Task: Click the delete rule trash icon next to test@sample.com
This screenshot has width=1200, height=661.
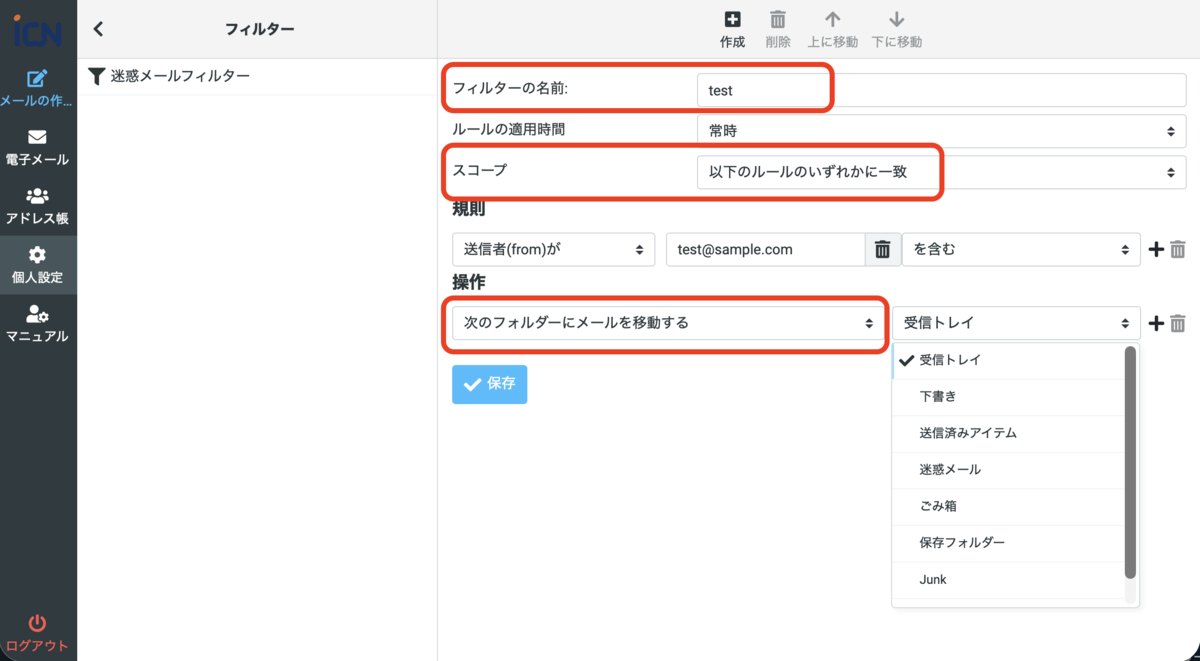Action: [x=882, y=249]
